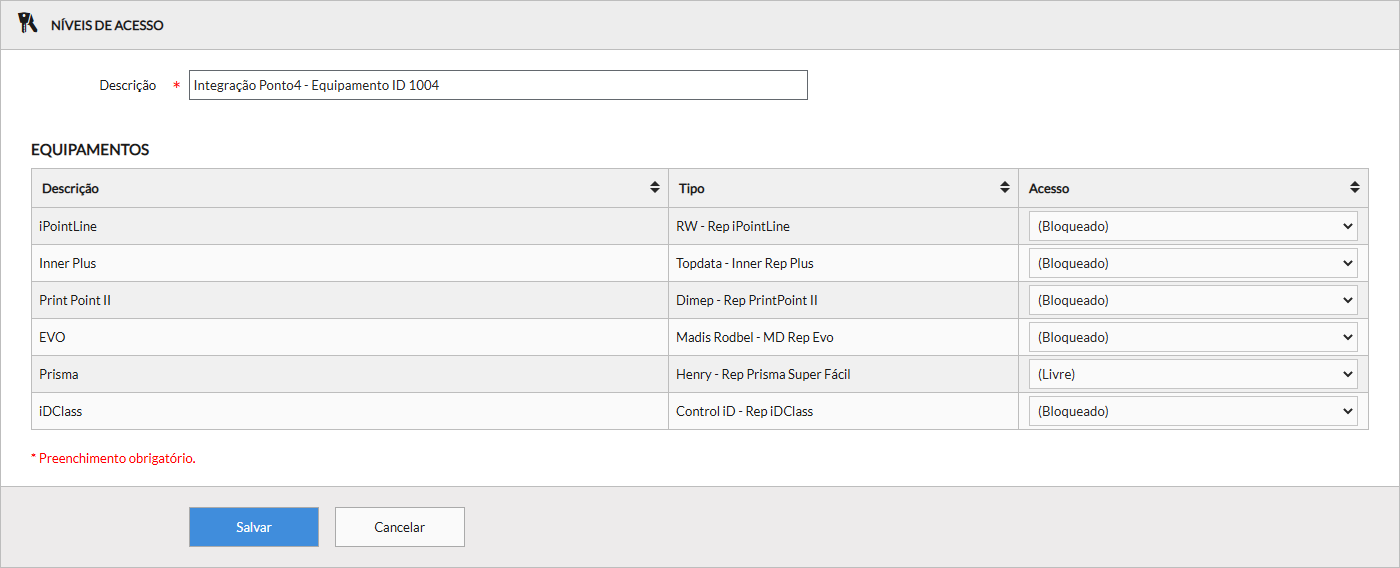This screenshot has width=1400, height=568.
Task: Select the iPointLine row description cell
Action: pyautogui.click(x=68, y=226)
